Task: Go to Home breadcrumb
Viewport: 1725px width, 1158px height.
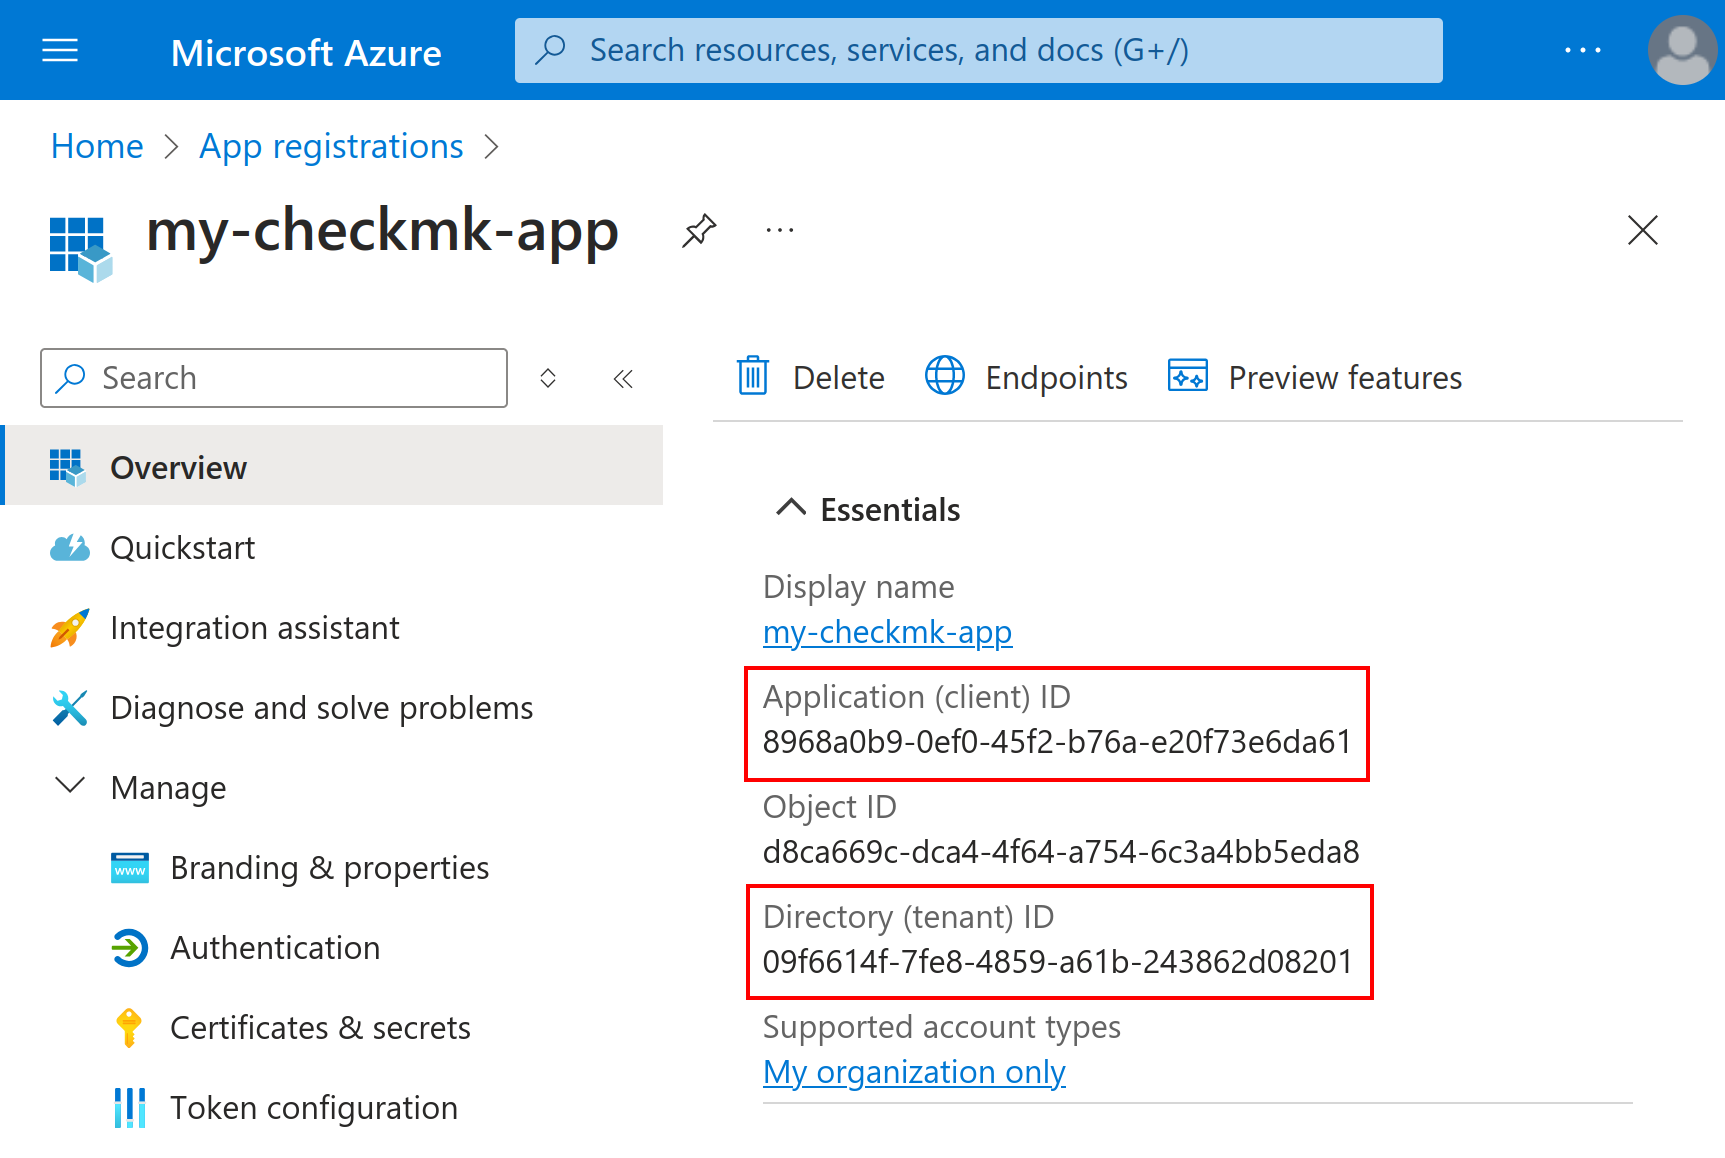Action: click(97, 146)
